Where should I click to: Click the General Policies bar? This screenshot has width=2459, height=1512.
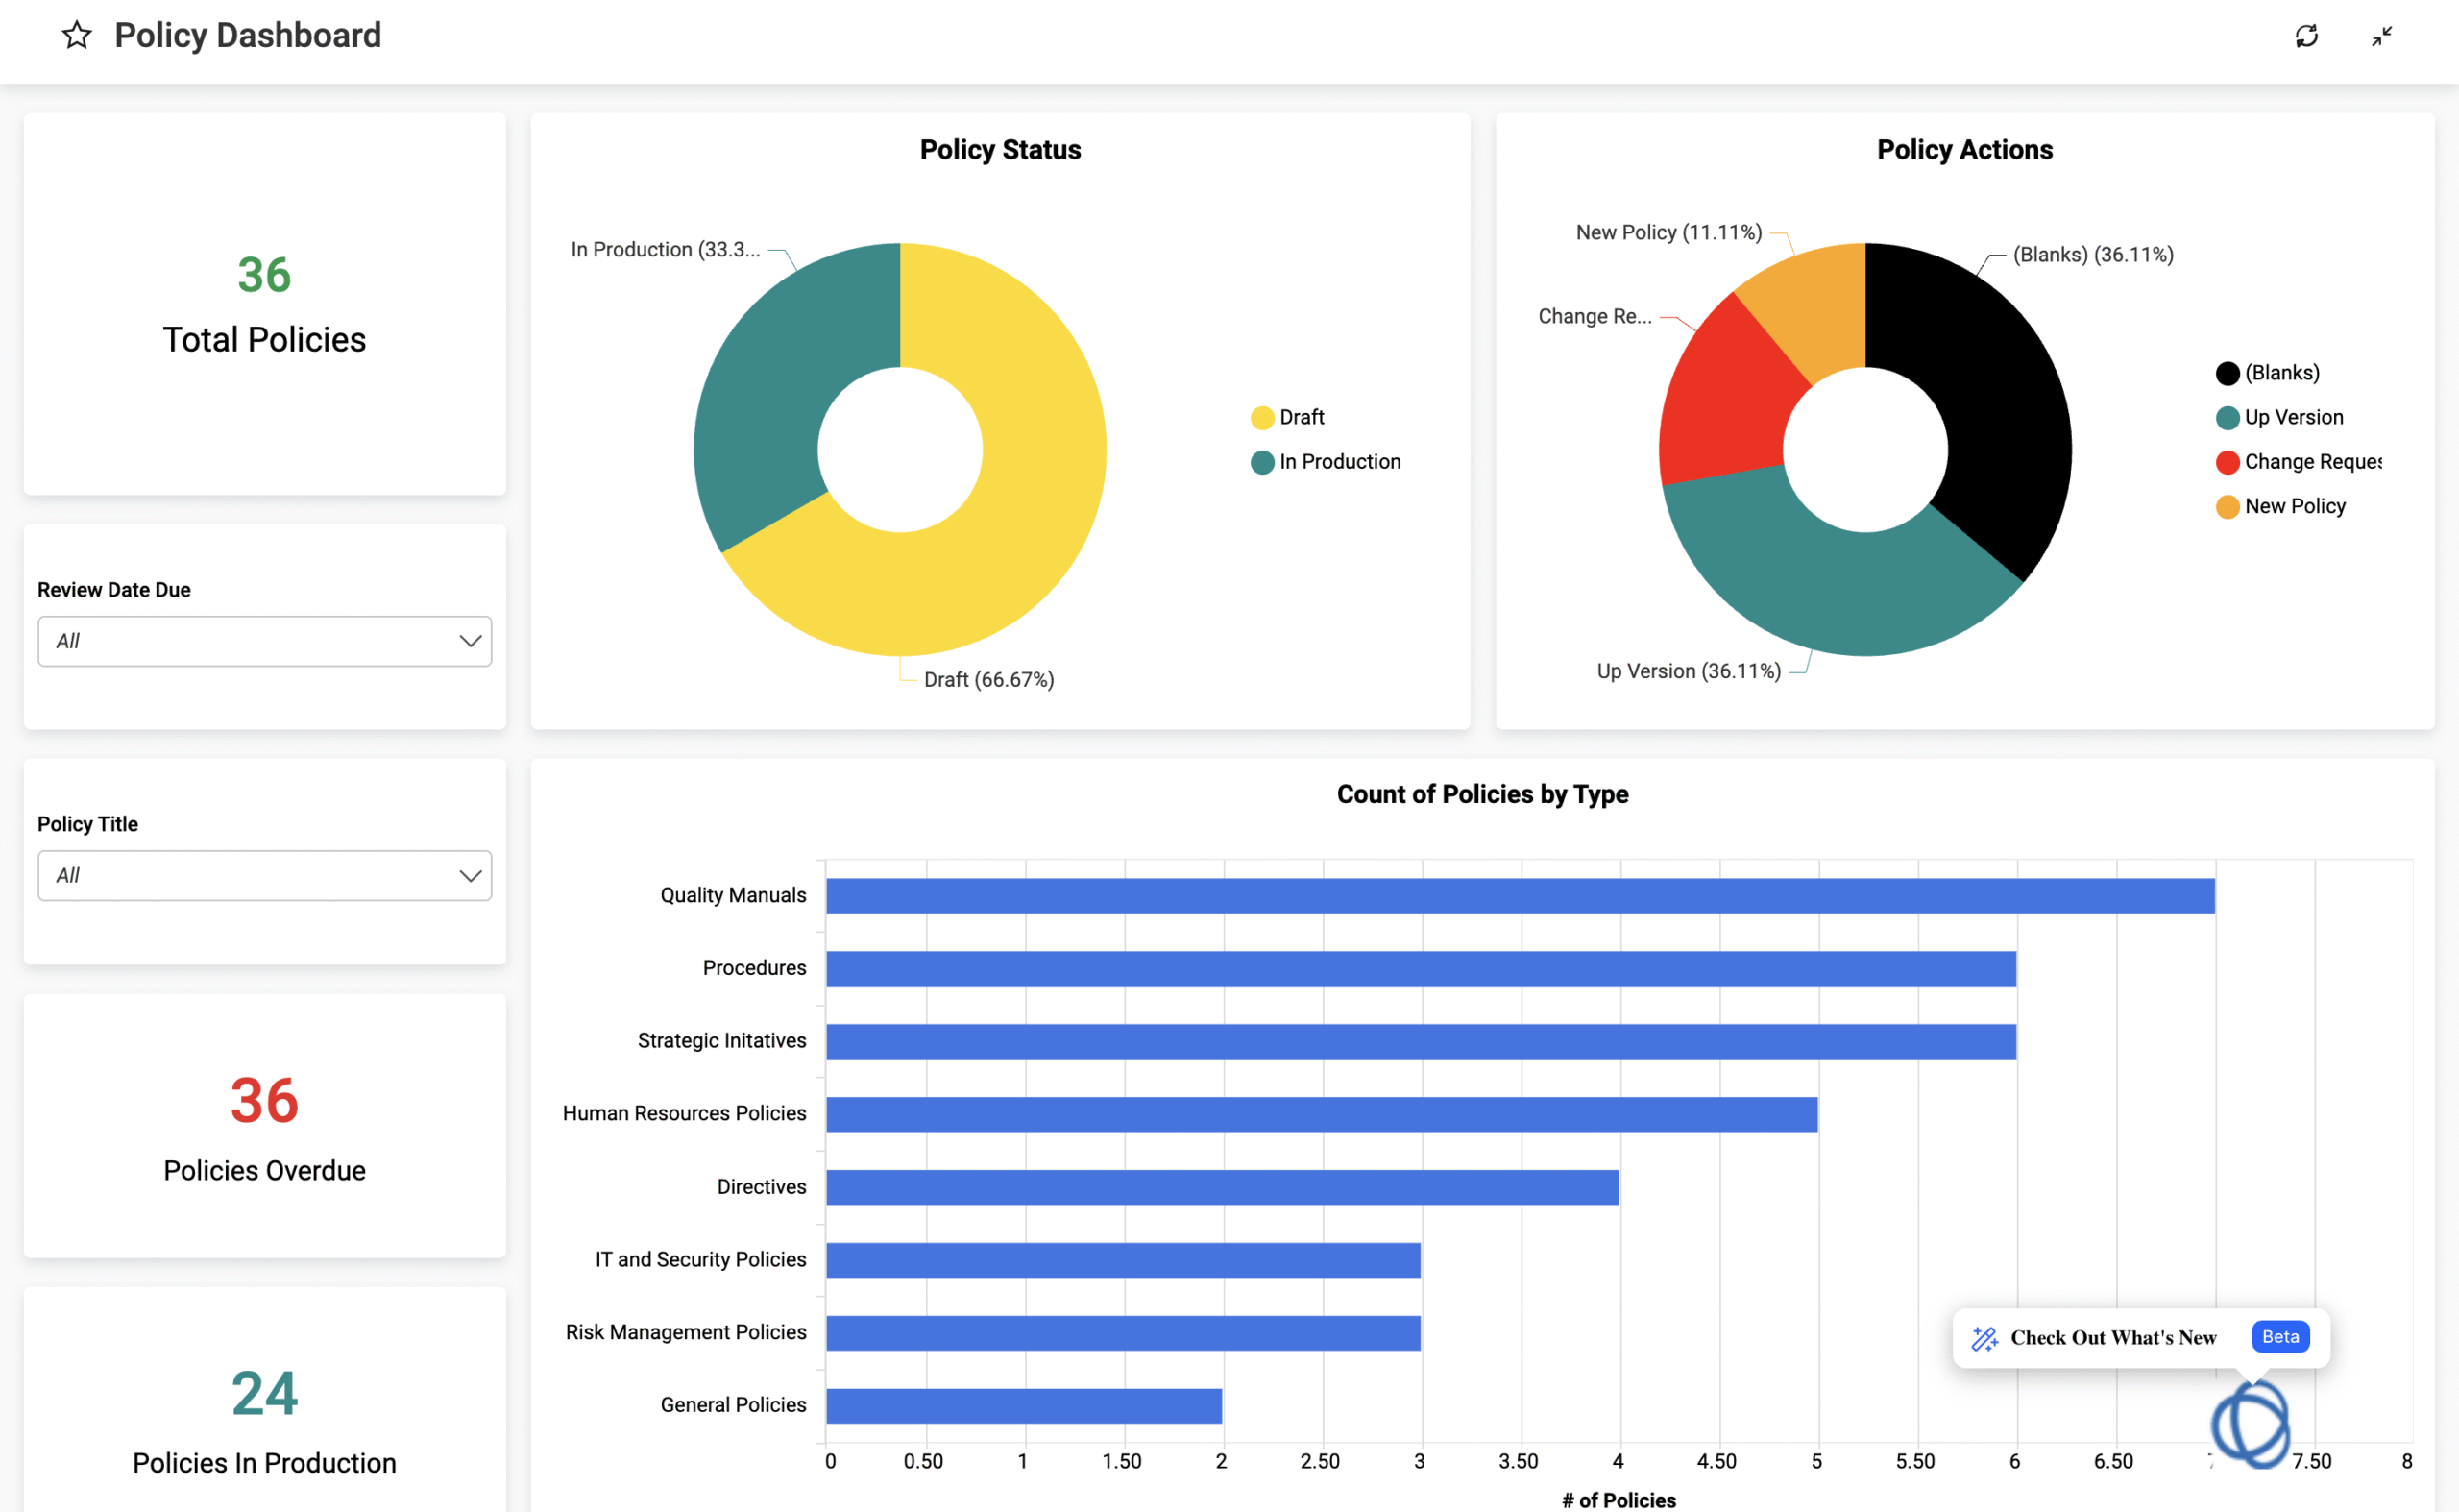point(1024,1406)
